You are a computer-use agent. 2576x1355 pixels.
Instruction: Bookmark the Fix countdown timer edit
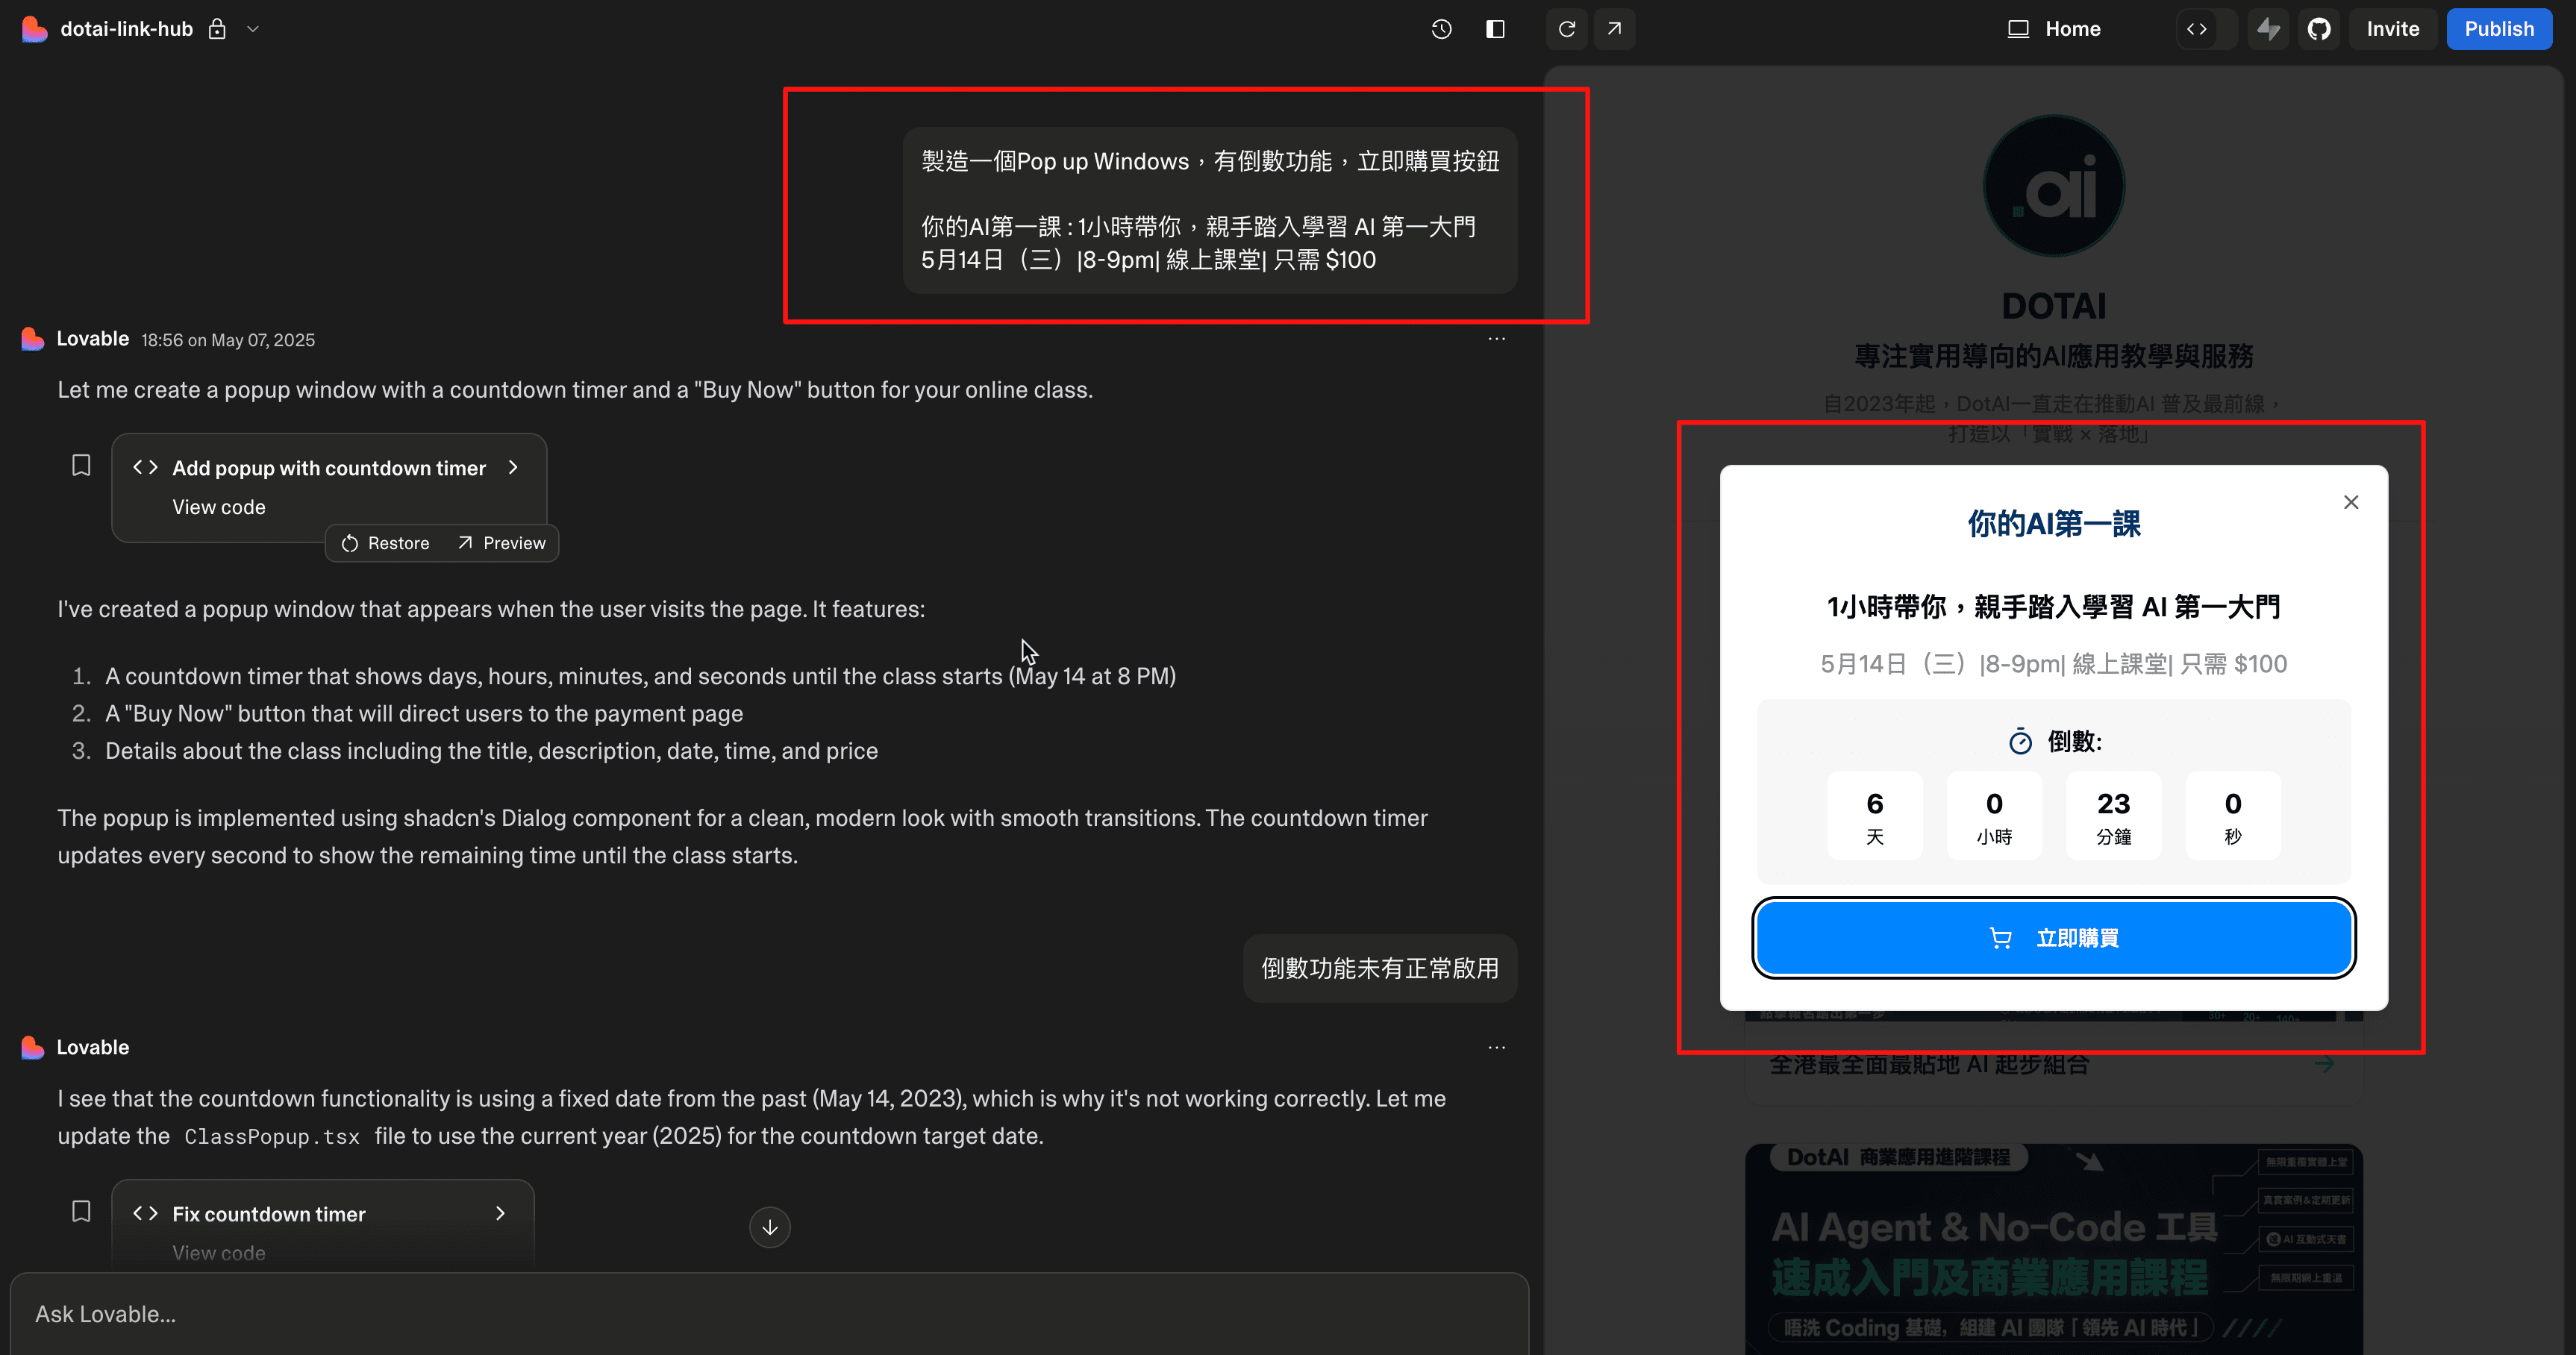pyautogui.click(x=81, y=1211)
